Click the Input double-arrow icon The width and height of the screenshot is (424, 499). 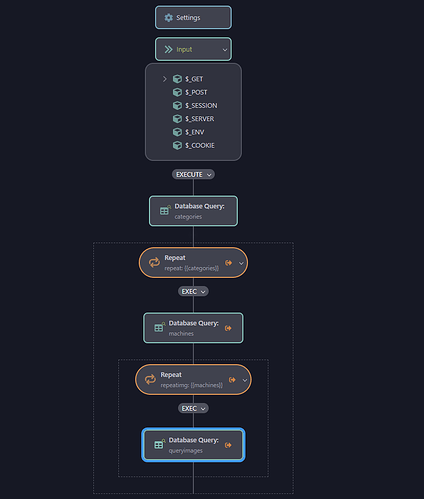tap(169, 49)
